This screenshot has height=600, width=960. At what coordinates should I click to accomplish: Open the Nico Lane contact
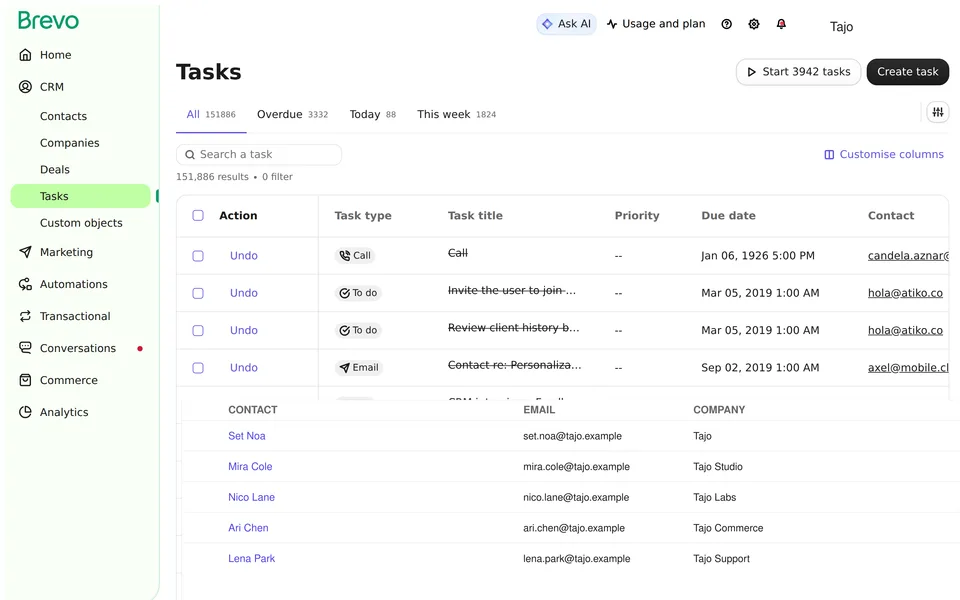pyautogui.click(x=251, y=497)
